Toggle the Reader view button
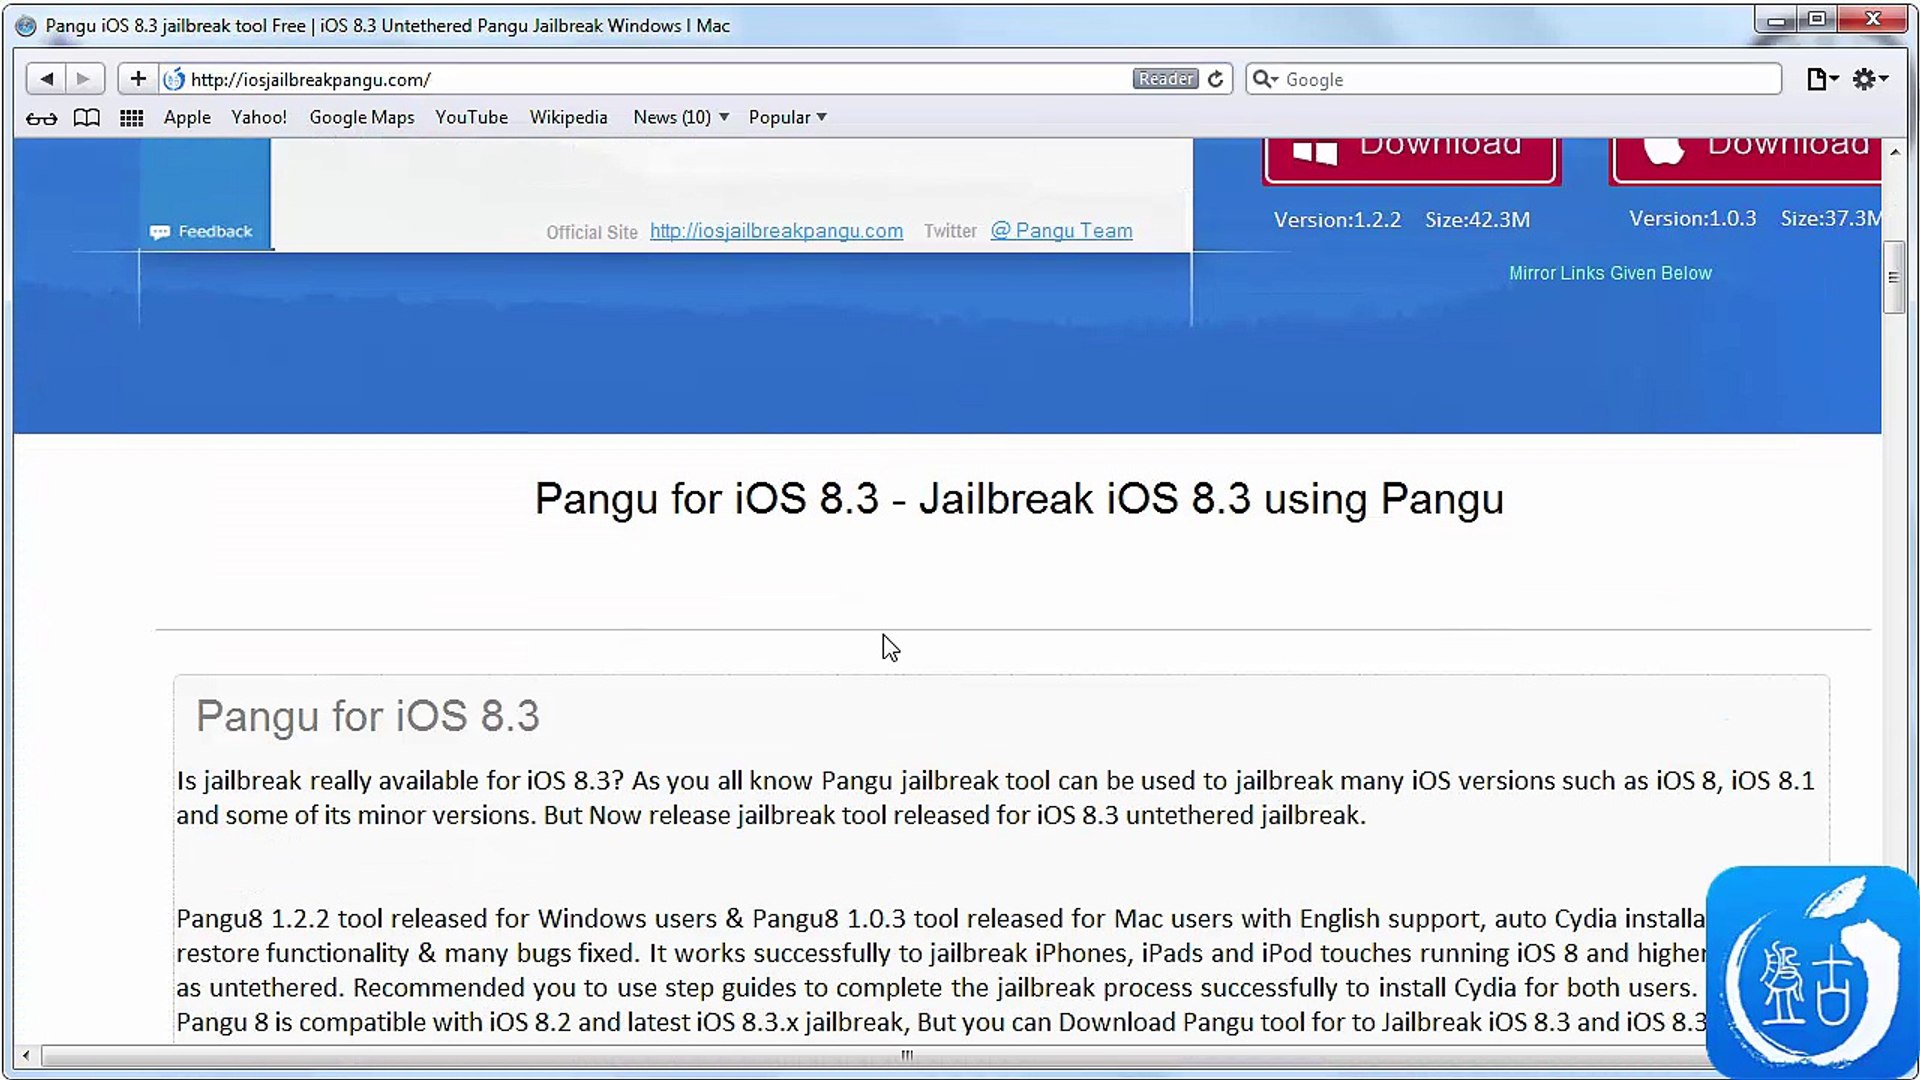The width and height of the screenshot is (1920, 1080). pos(1165,79)
